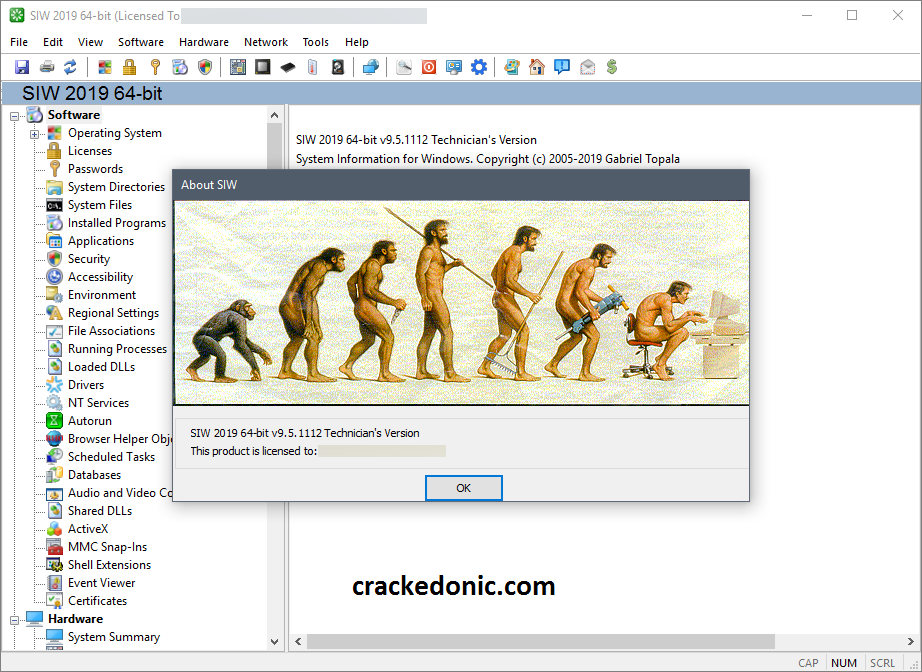Image resolution: width=922 pixels, height=672 pixels.
Task: Open the Software menu
Action: click(141, 42)
